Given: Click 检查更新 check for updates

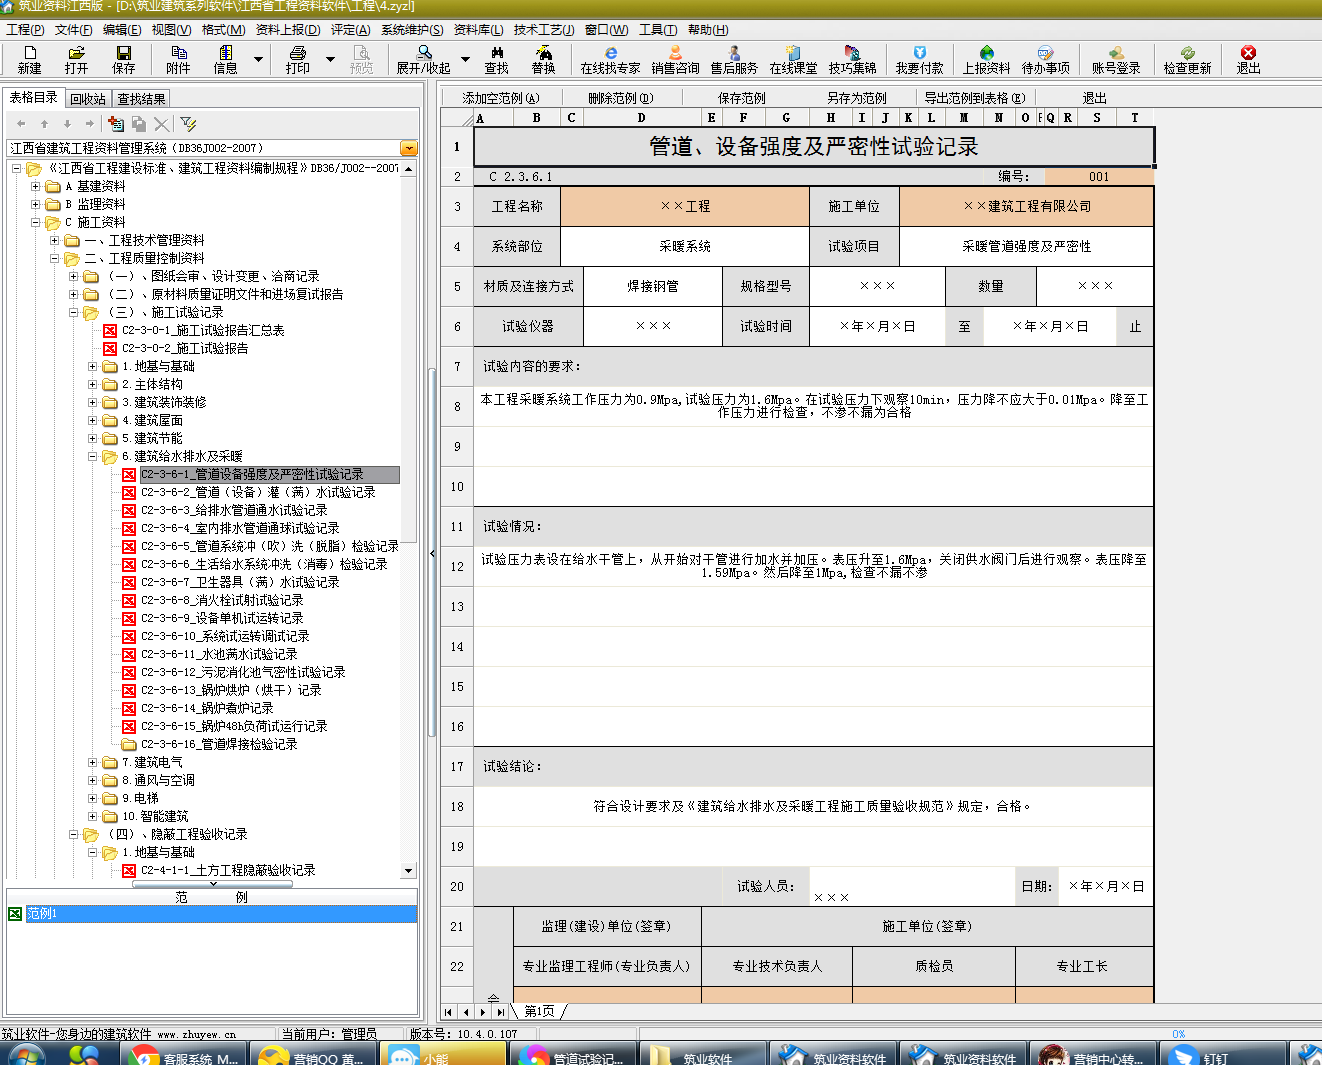Looking at the screenshot, I should click(1187, 59).
